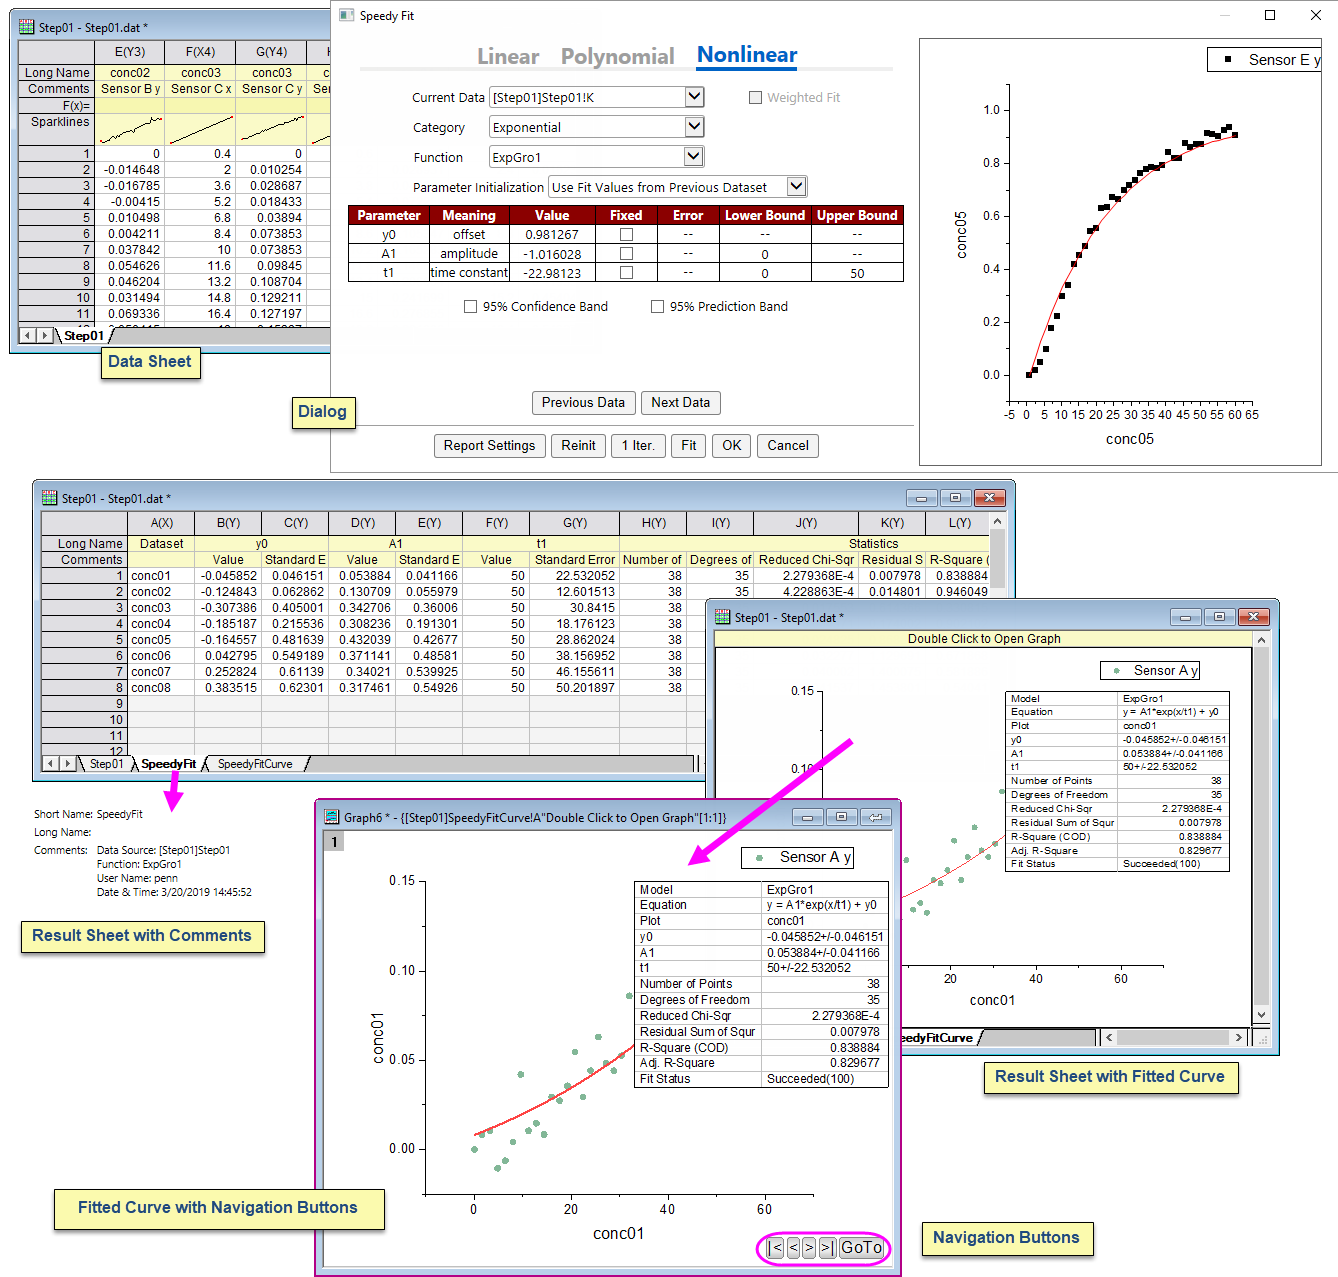Click the Next Data button
1338x1277 pixels.
(x=680, y=402)
